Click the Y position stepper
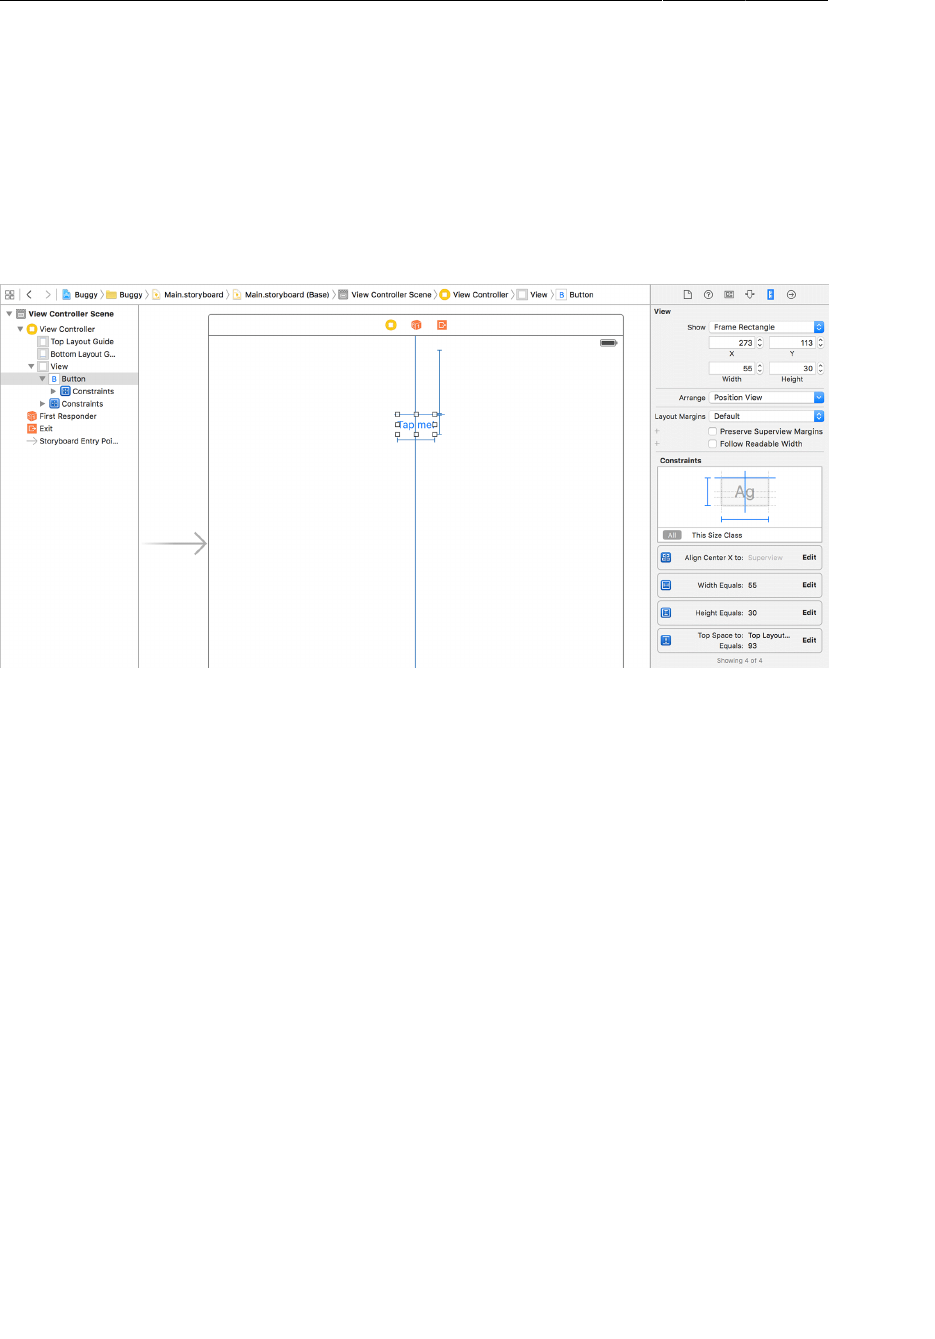Viewport: 935px width, 1339px height. click(821, 343)
